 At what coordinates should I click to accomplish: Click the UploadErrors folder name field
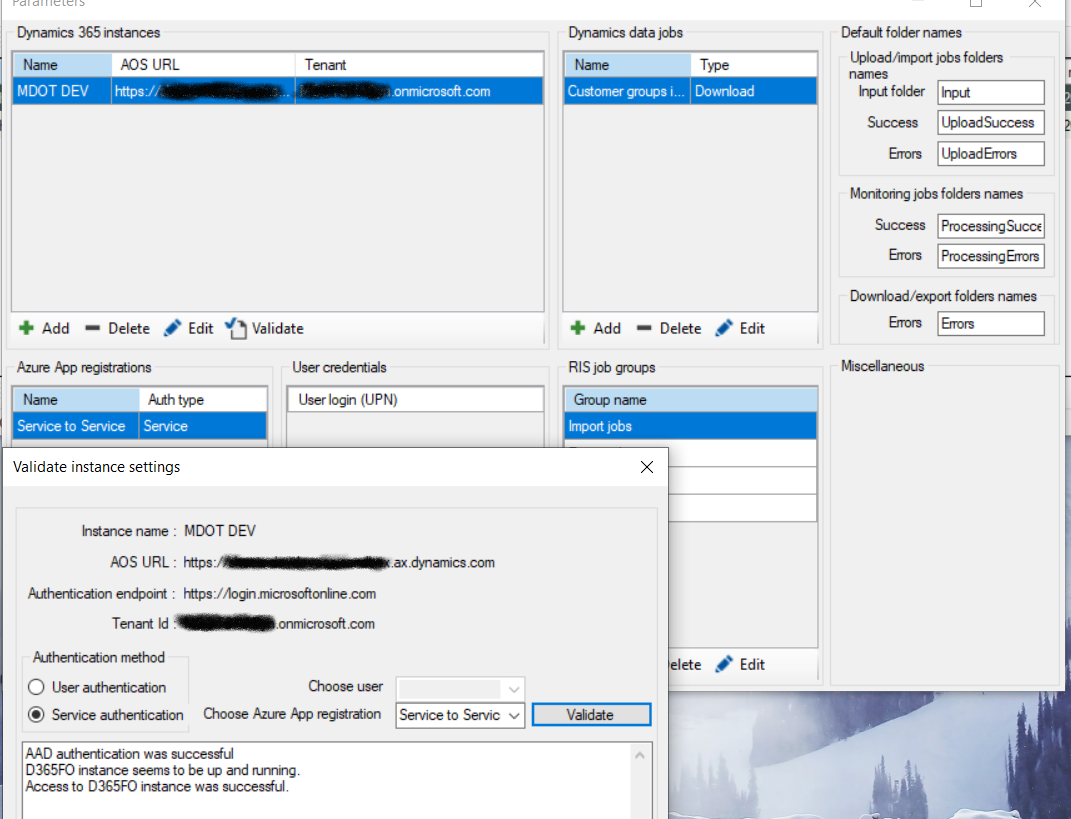[x=990, y=153]
